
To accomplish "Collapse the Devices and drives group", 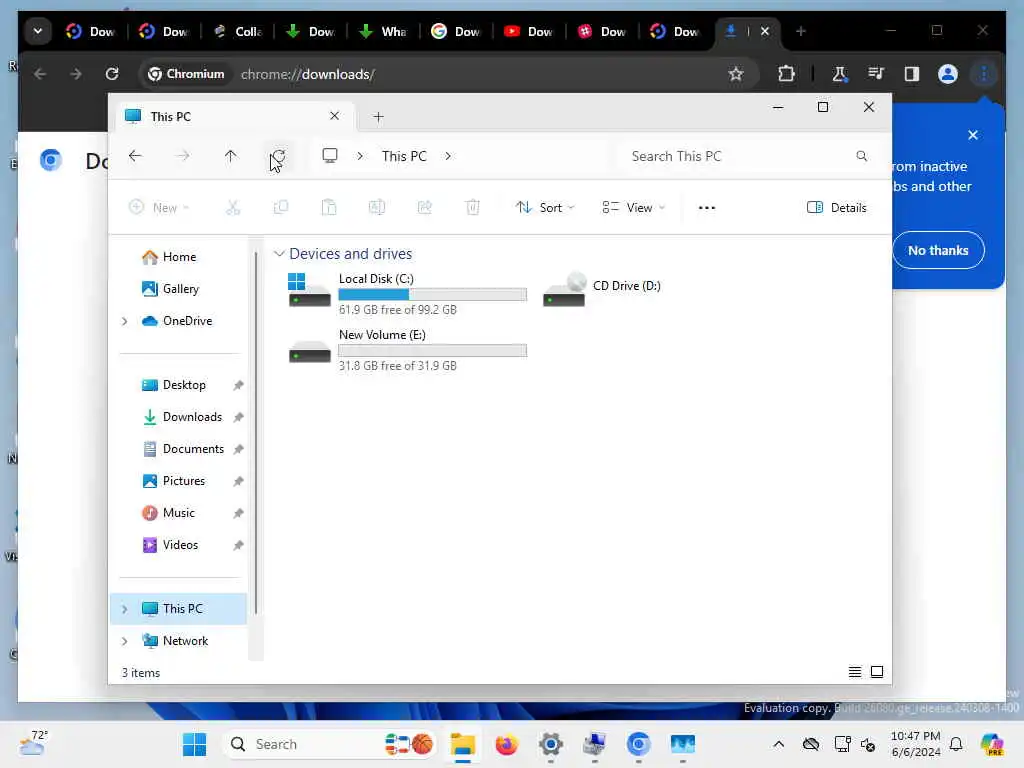I will (x=280, y=253).
